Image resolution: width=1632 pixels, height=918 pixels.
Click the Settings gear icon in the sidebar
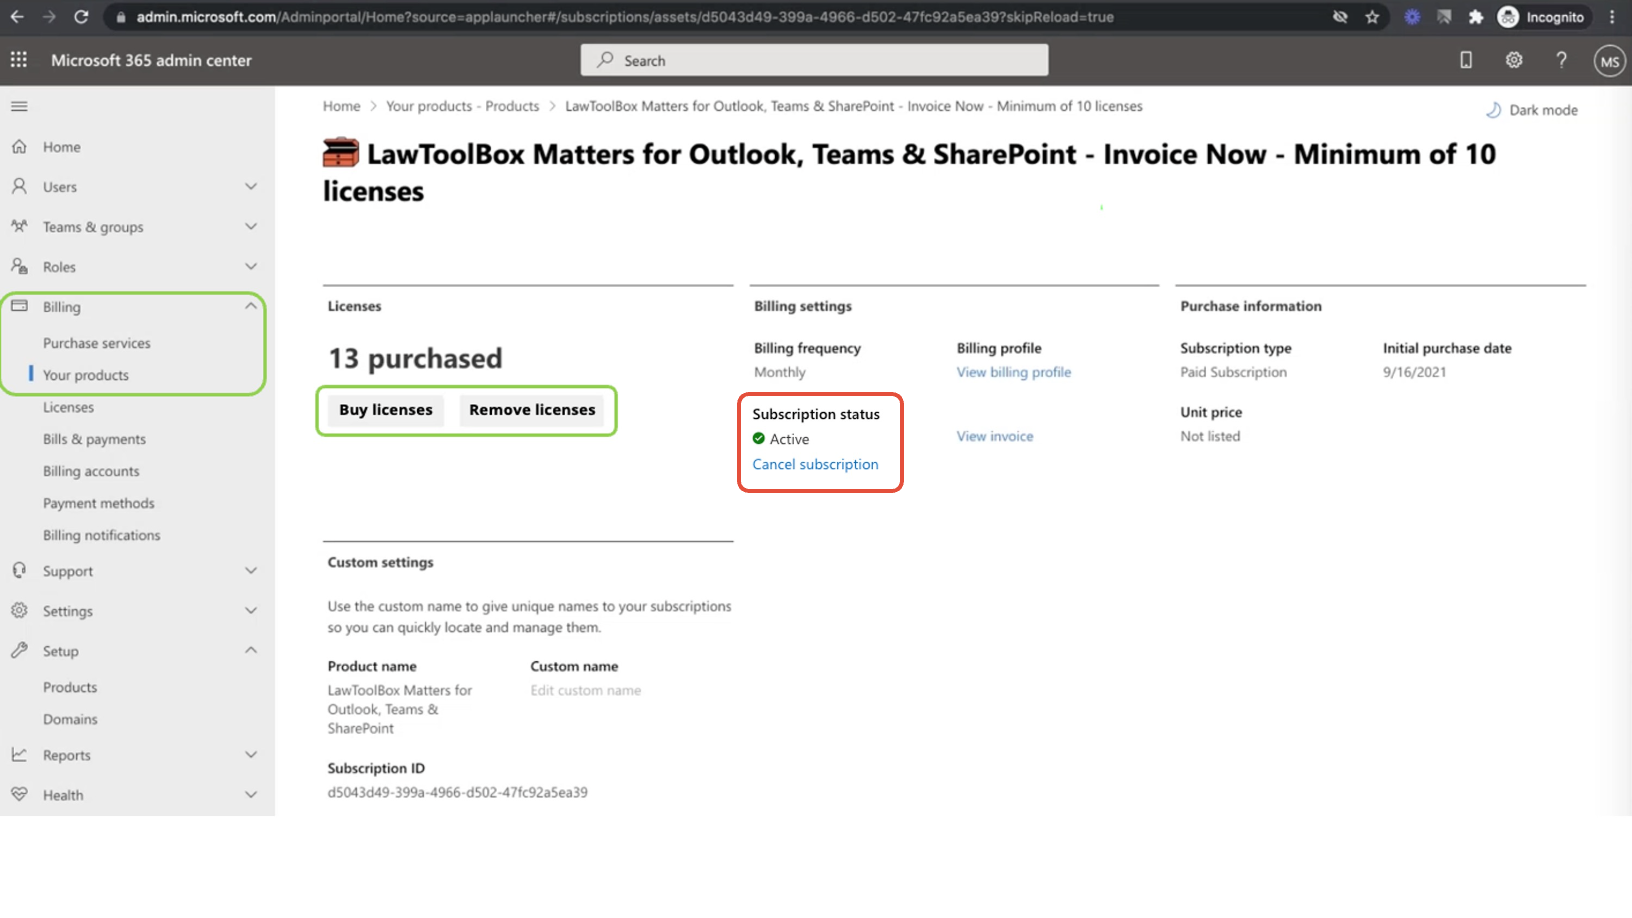coord(19,610)
